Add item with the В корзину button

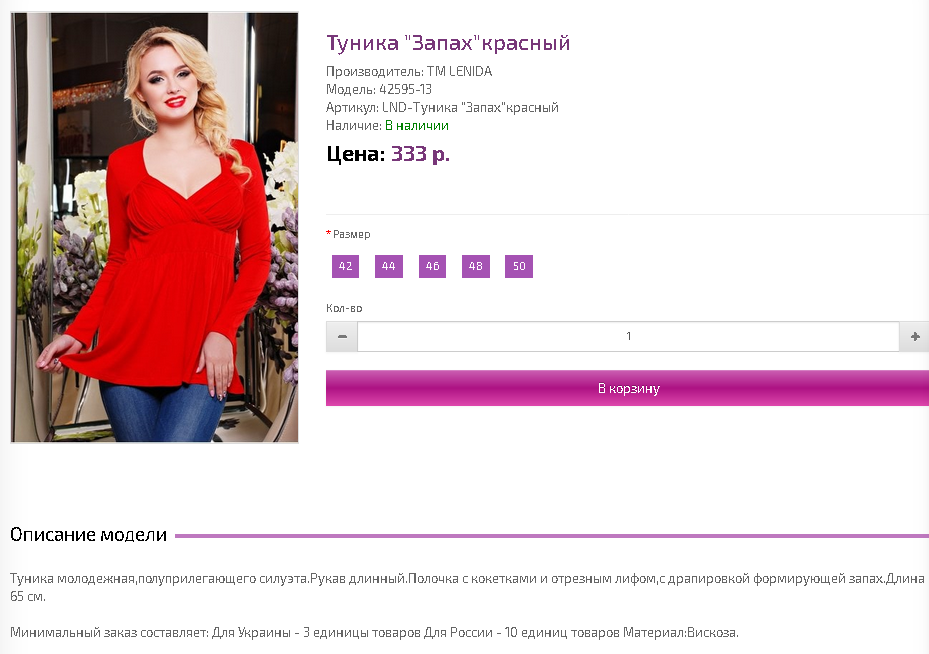tap(628, 388)
